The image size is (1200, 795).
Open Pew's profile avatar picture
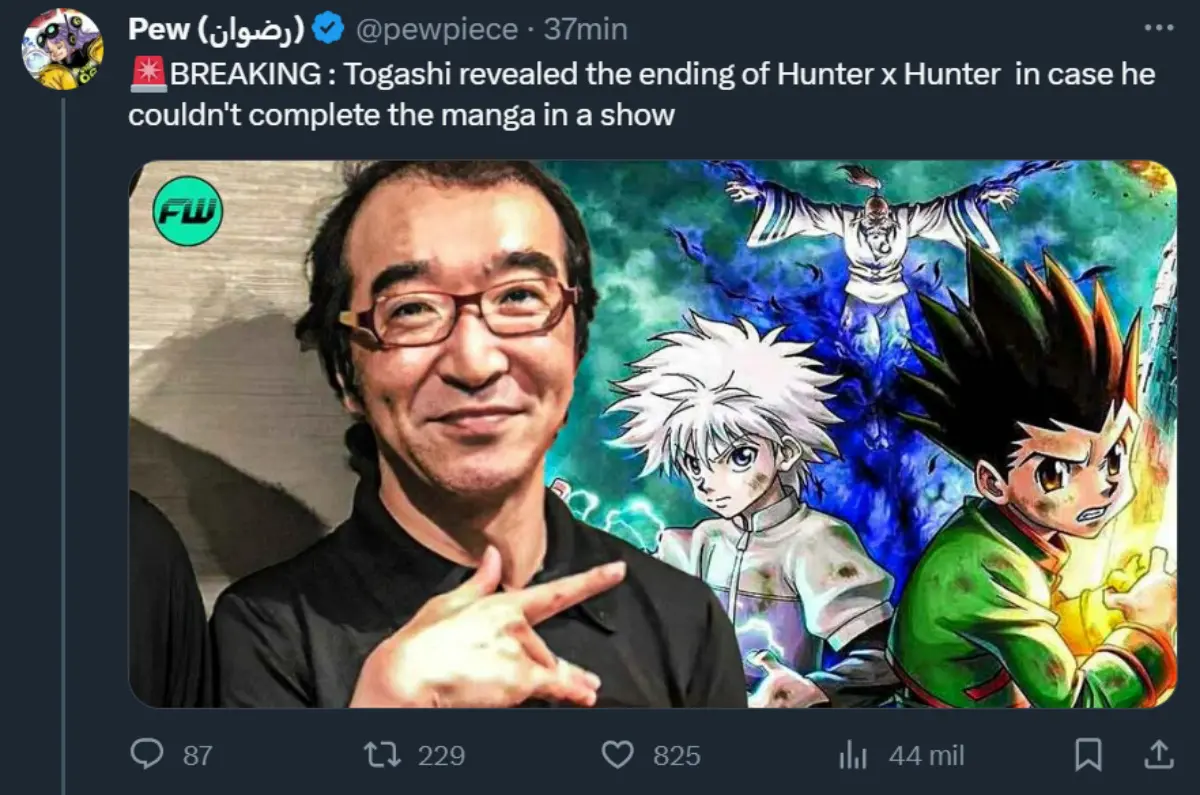(62, 49)
